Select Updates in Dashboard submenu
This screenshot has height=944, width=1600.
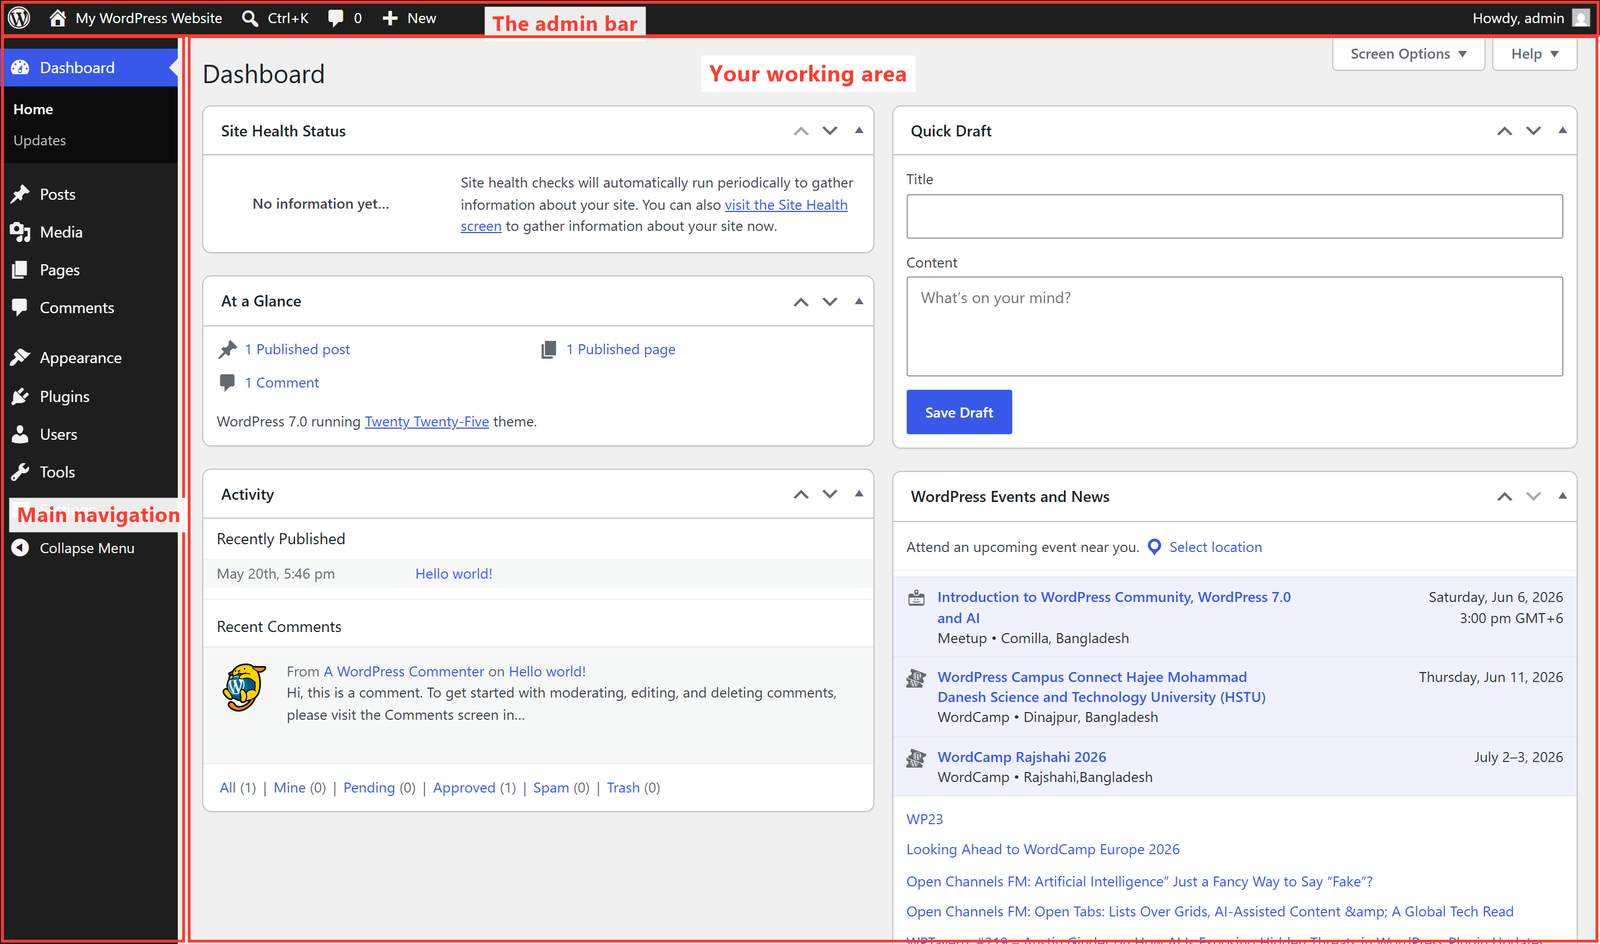(x=40, y=141)
